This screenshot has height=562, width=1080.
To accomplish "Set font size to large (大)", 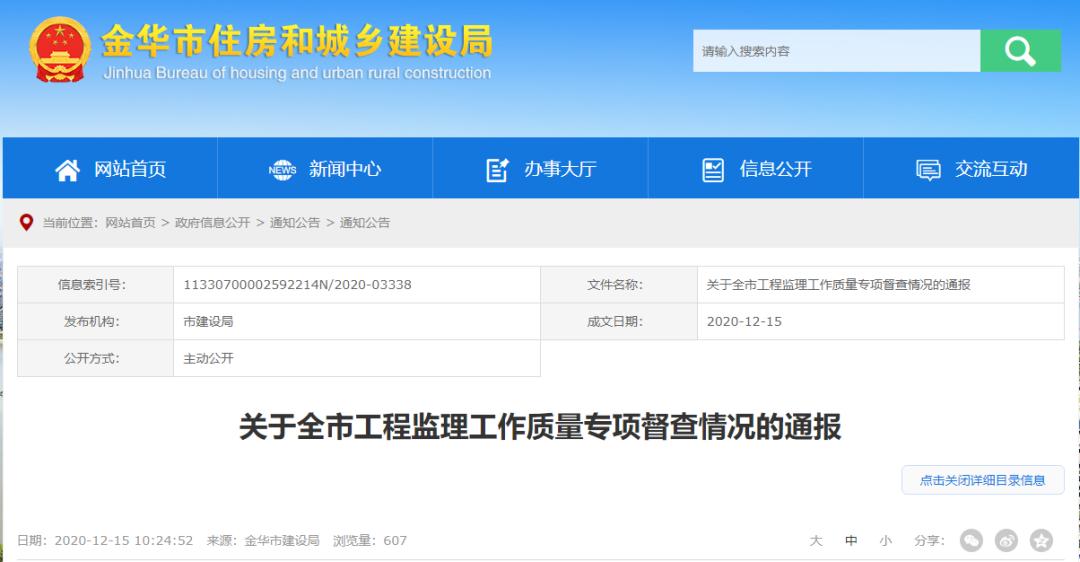I will click(x=816, y=540).
